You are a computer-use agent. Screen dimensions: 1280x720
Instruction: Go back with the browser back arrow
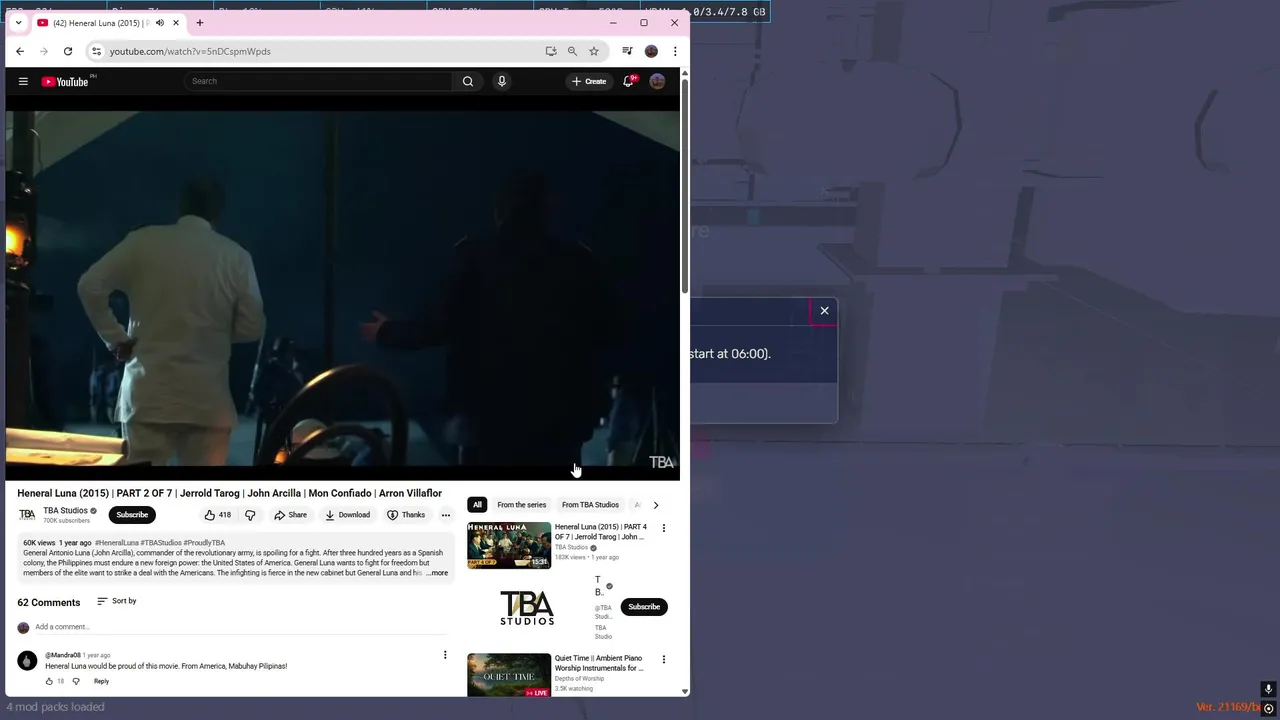point(20,51)
